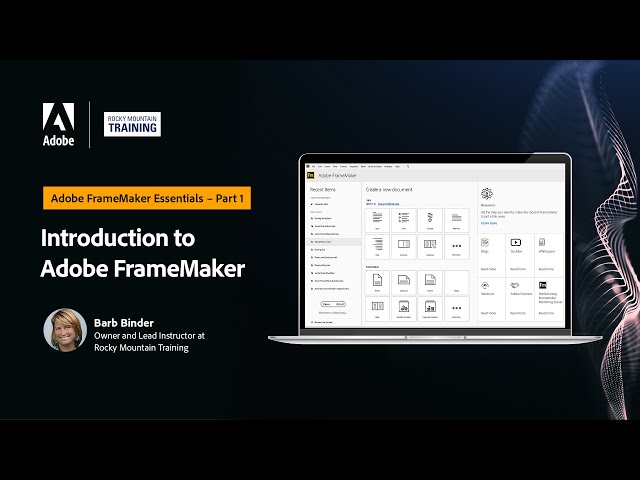Image resolution: width=640 pixels, height=480 pixels.
Task: Open more templates via first ellipsis tile
Action: point(457,247)
